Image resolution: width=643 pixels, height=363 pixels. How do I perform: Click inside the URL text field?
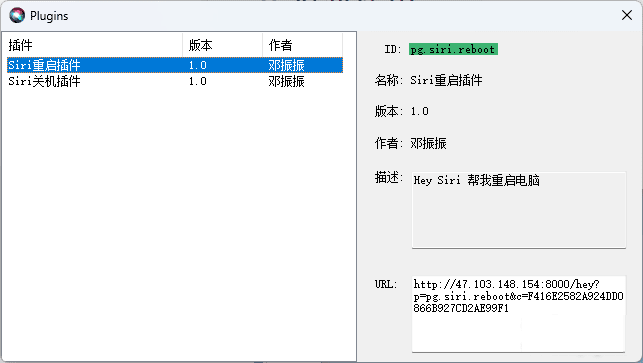pos(519,314)
